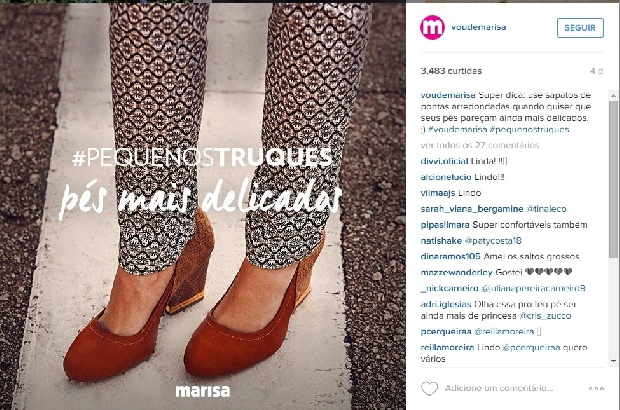
Task: Open the three-dot more options menu
Action: [x=596, y=389]
